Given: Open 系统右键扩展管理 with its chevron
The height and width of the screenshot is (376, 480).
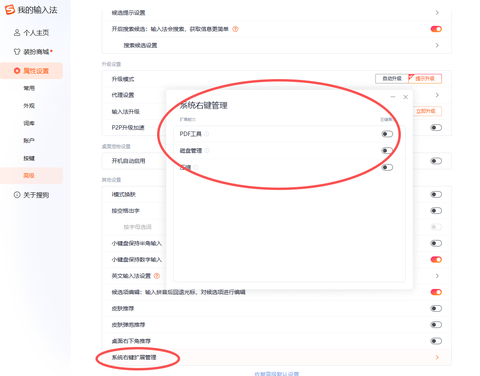Looking at the screenshot, I should tap(437, 357).
